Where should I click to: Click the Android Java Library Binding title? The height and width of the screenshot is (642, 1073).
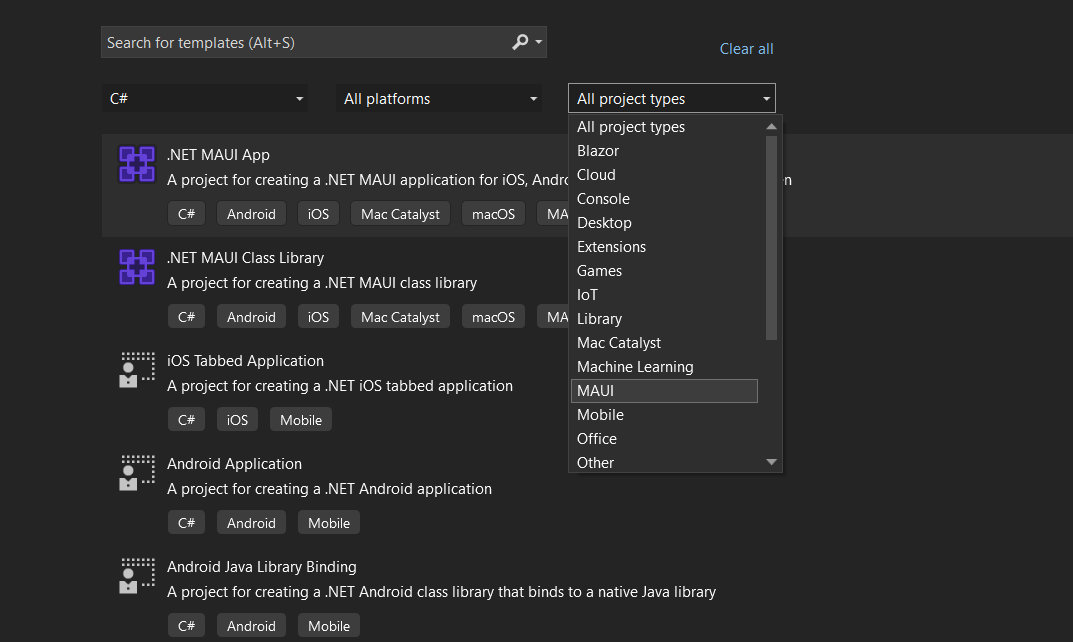pos(262,567)
